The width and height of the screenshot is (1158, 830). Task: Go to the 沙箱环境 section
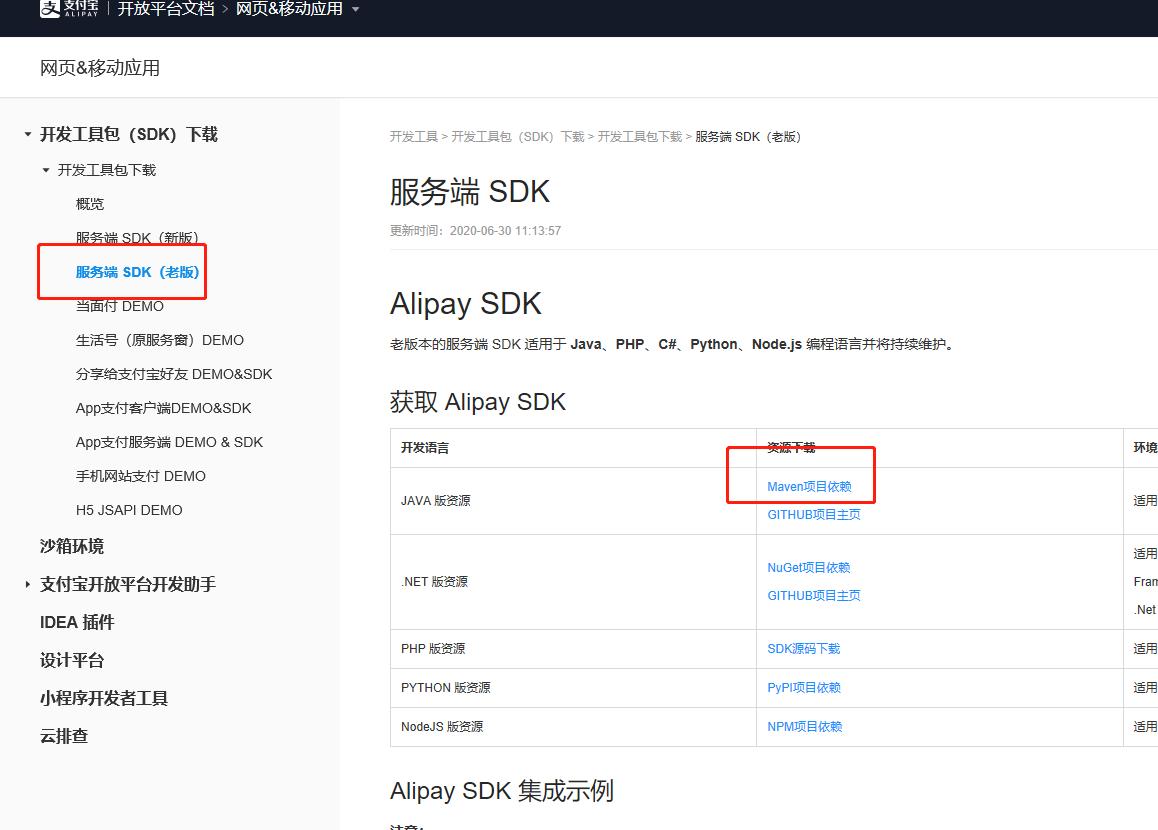click(72, 546)
